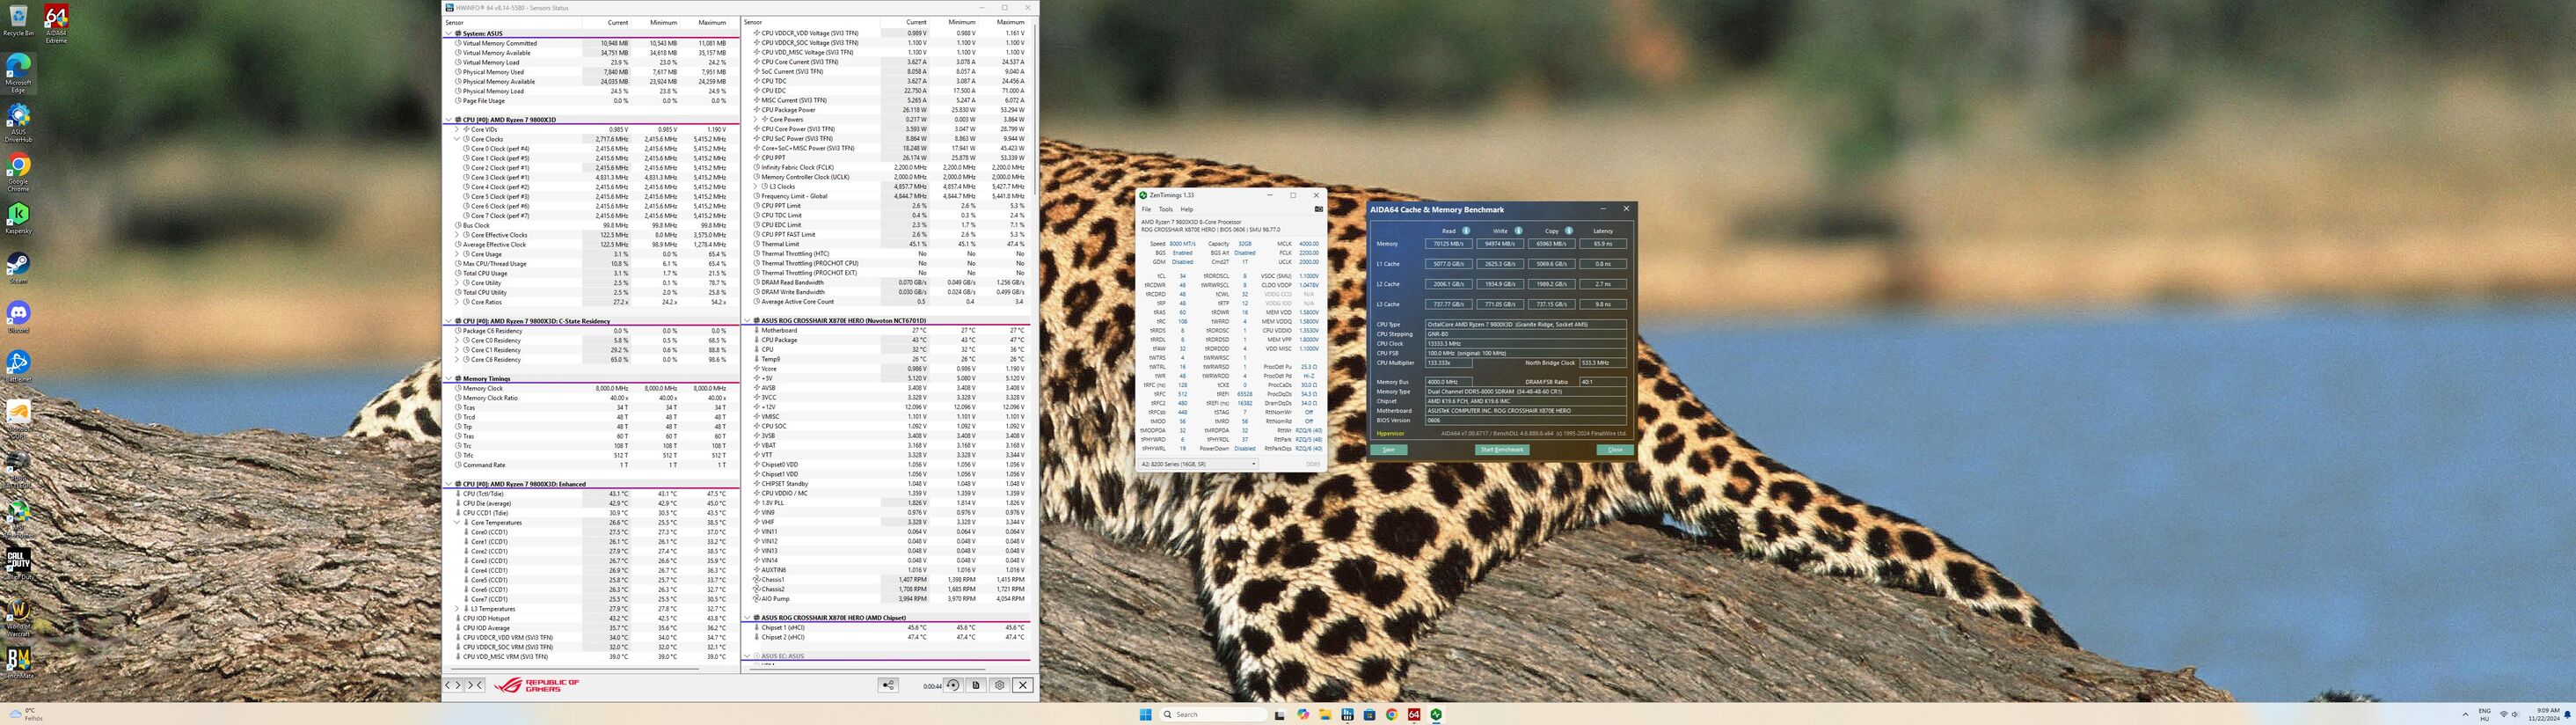Open network and volume quick settings

[2510, 714]
